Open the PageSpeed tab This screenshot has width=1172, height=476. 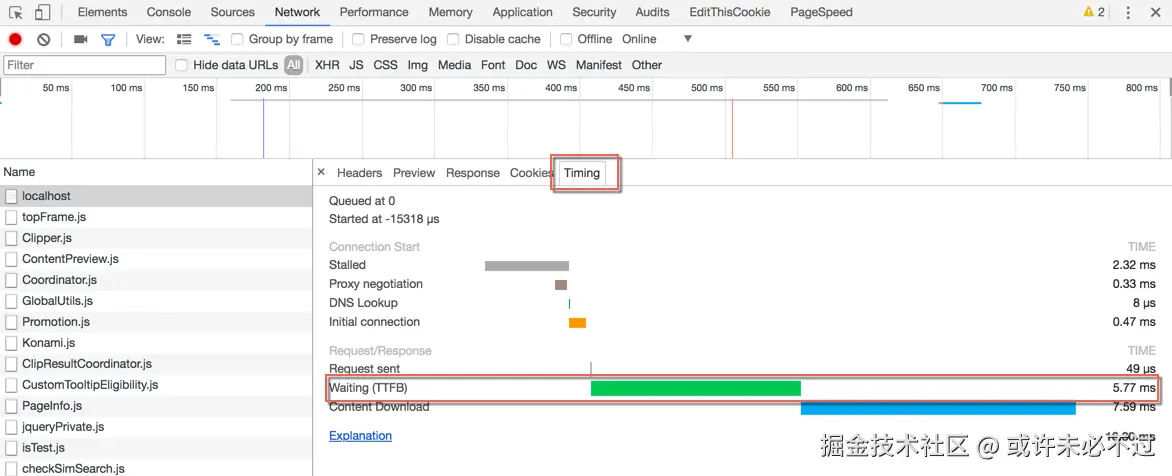[x=821, y=12]
